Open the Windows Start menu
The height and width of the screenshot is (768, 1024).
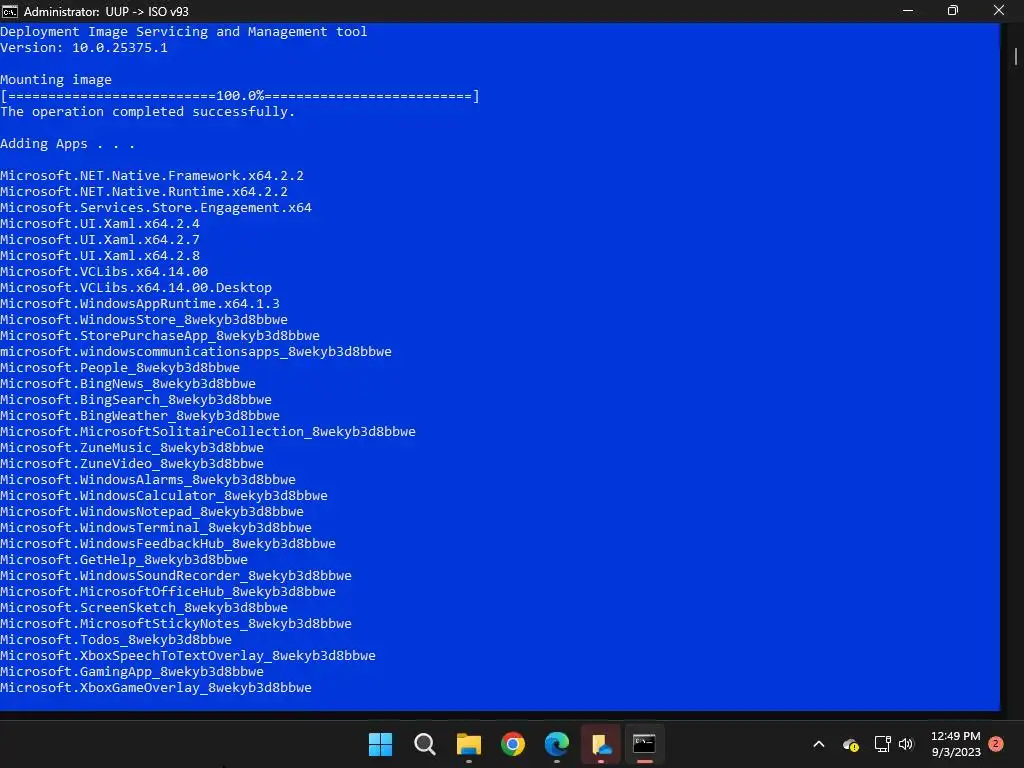coord(380,744)
